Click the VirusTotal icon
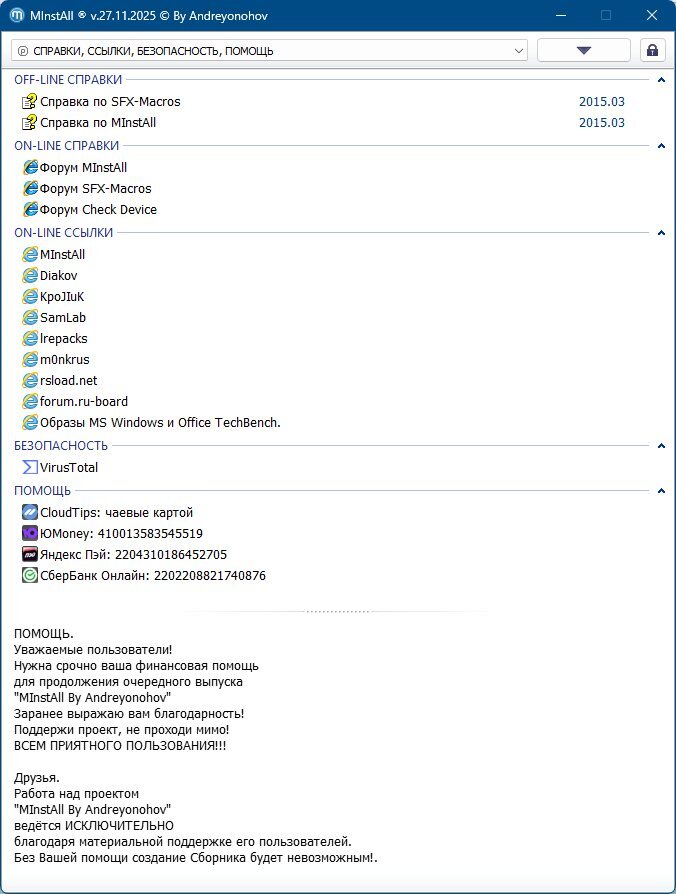Viewport: 676px width, 894px height. tap(30, 467)
